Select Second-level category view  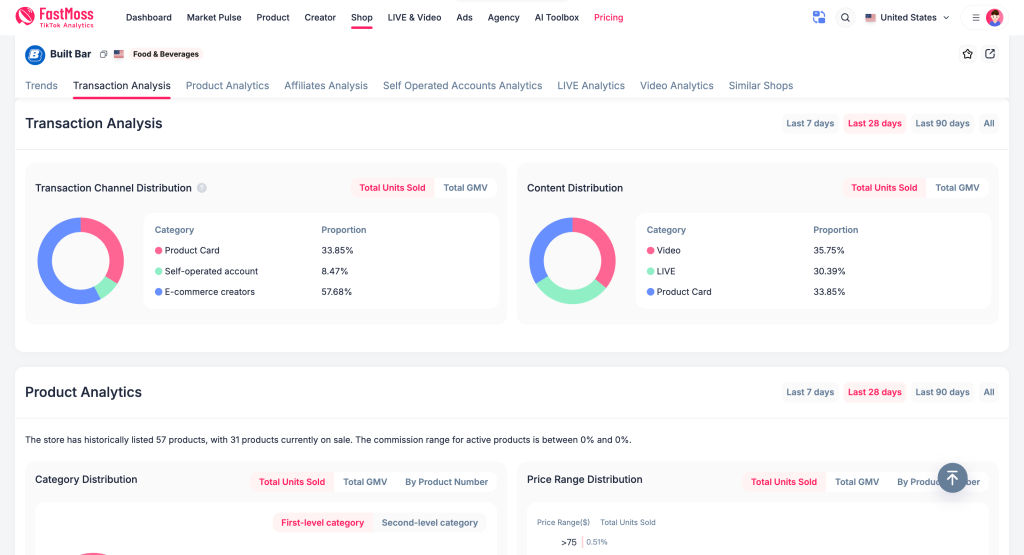[x=430, y=523]
